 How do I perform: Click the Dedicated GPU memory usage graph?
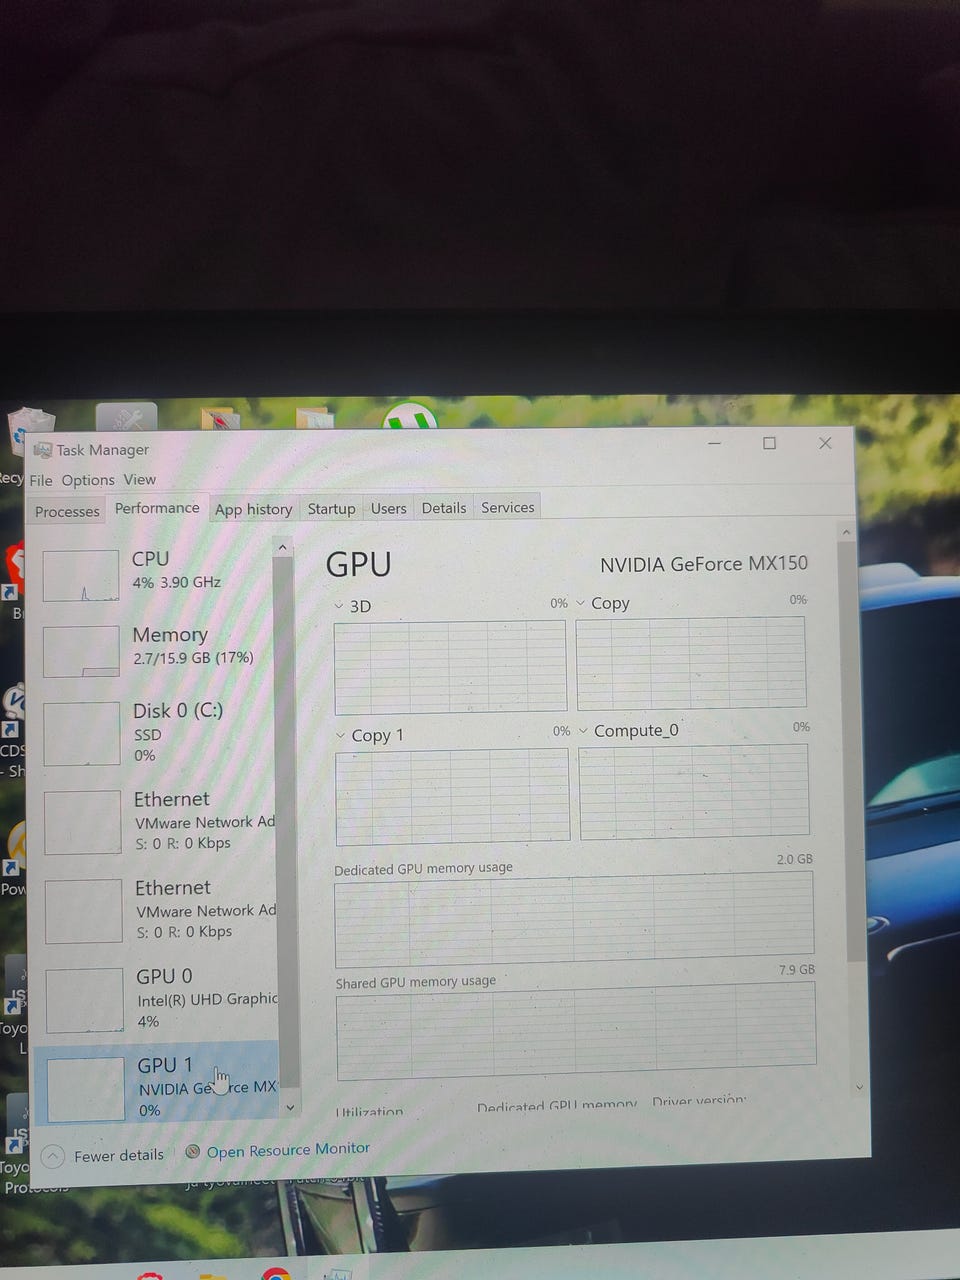coord(574,917)
